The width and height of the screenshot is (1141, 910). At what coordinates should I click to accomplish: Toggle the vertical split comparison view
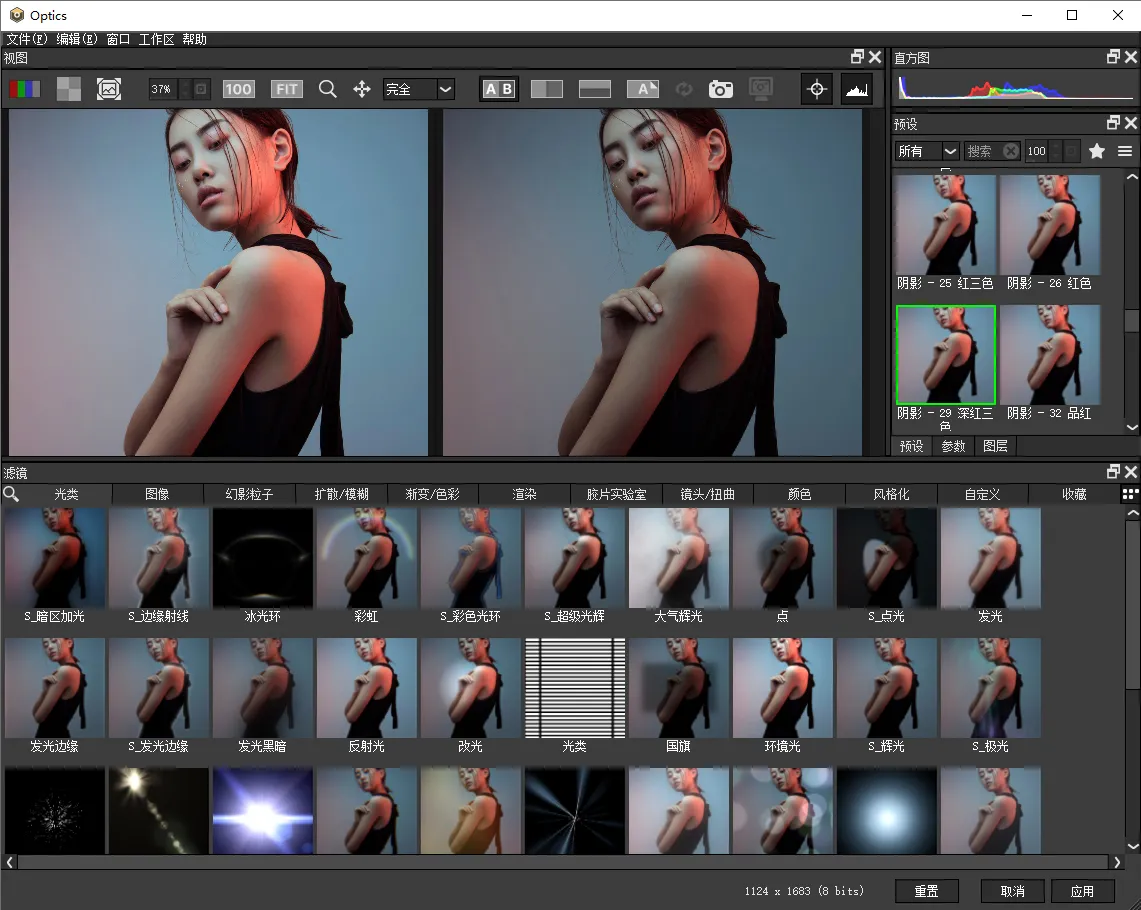click(546, 89)
